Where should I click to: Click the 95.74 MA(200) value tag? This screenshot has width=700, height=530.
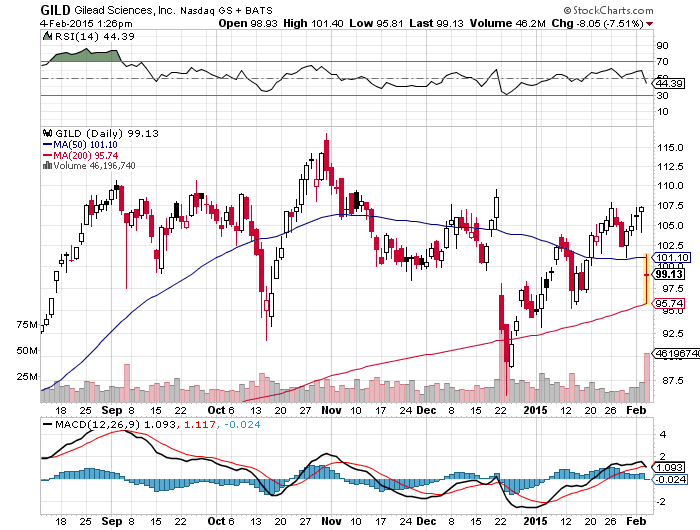pyautogui.click(x=668, y=304)
